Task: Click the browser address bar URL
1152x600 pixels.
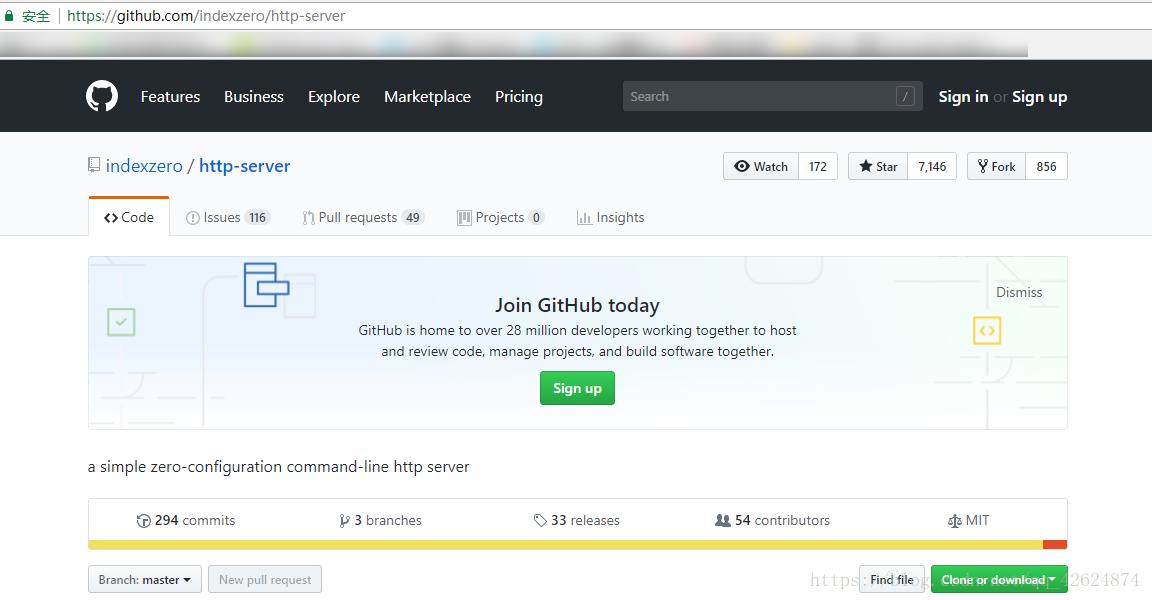Action: coord(206,15)
